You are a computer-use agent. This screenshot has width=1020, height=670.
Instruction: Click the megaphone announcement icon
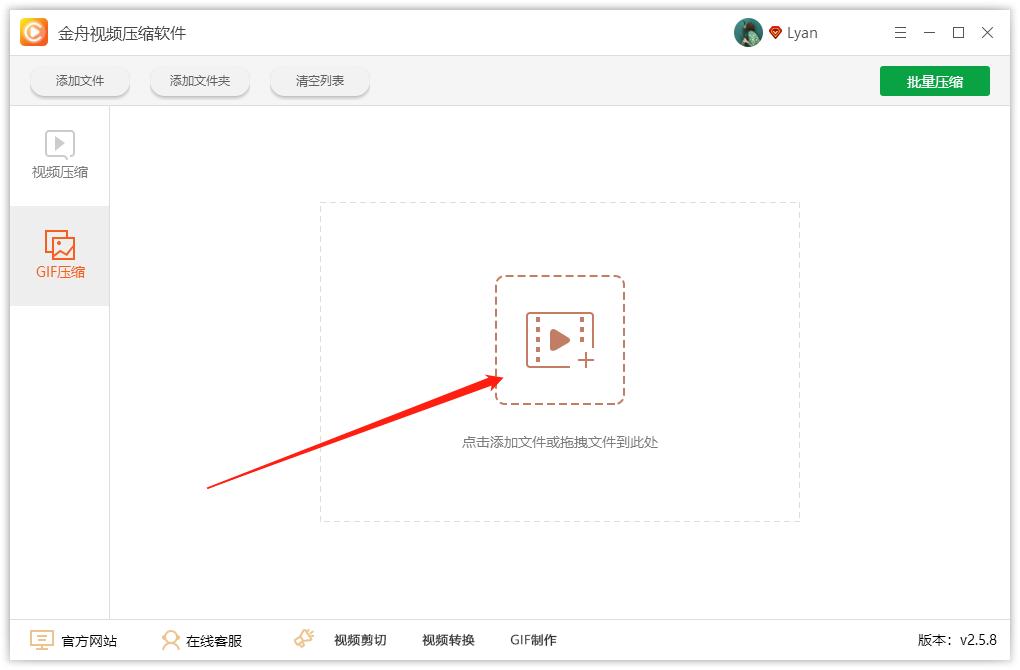tap(304, 639)
